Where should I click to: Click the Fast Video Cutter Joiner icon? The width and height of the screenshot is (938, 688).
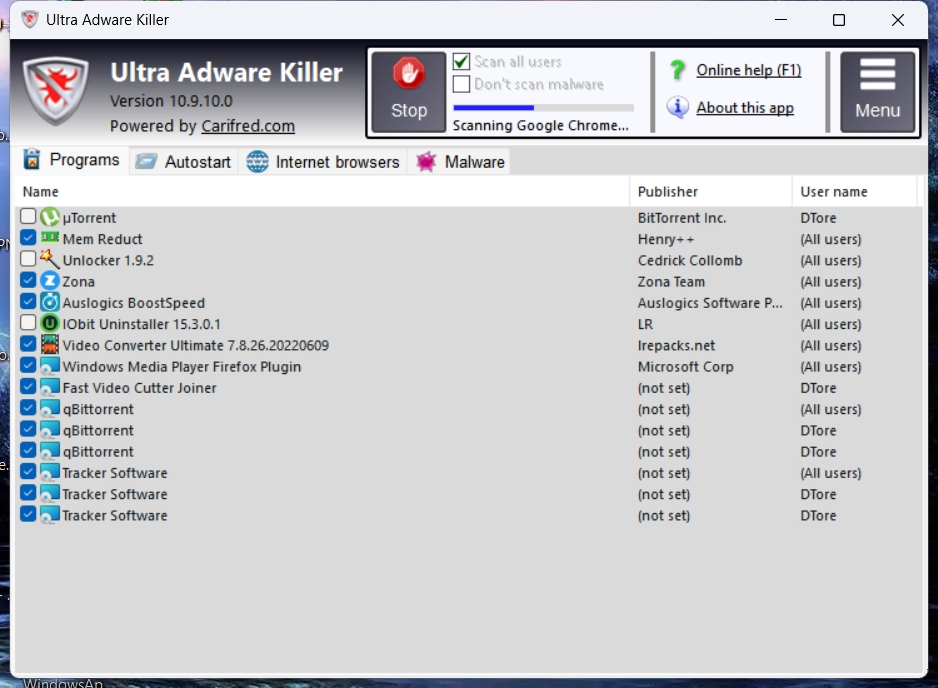point(50,388)
